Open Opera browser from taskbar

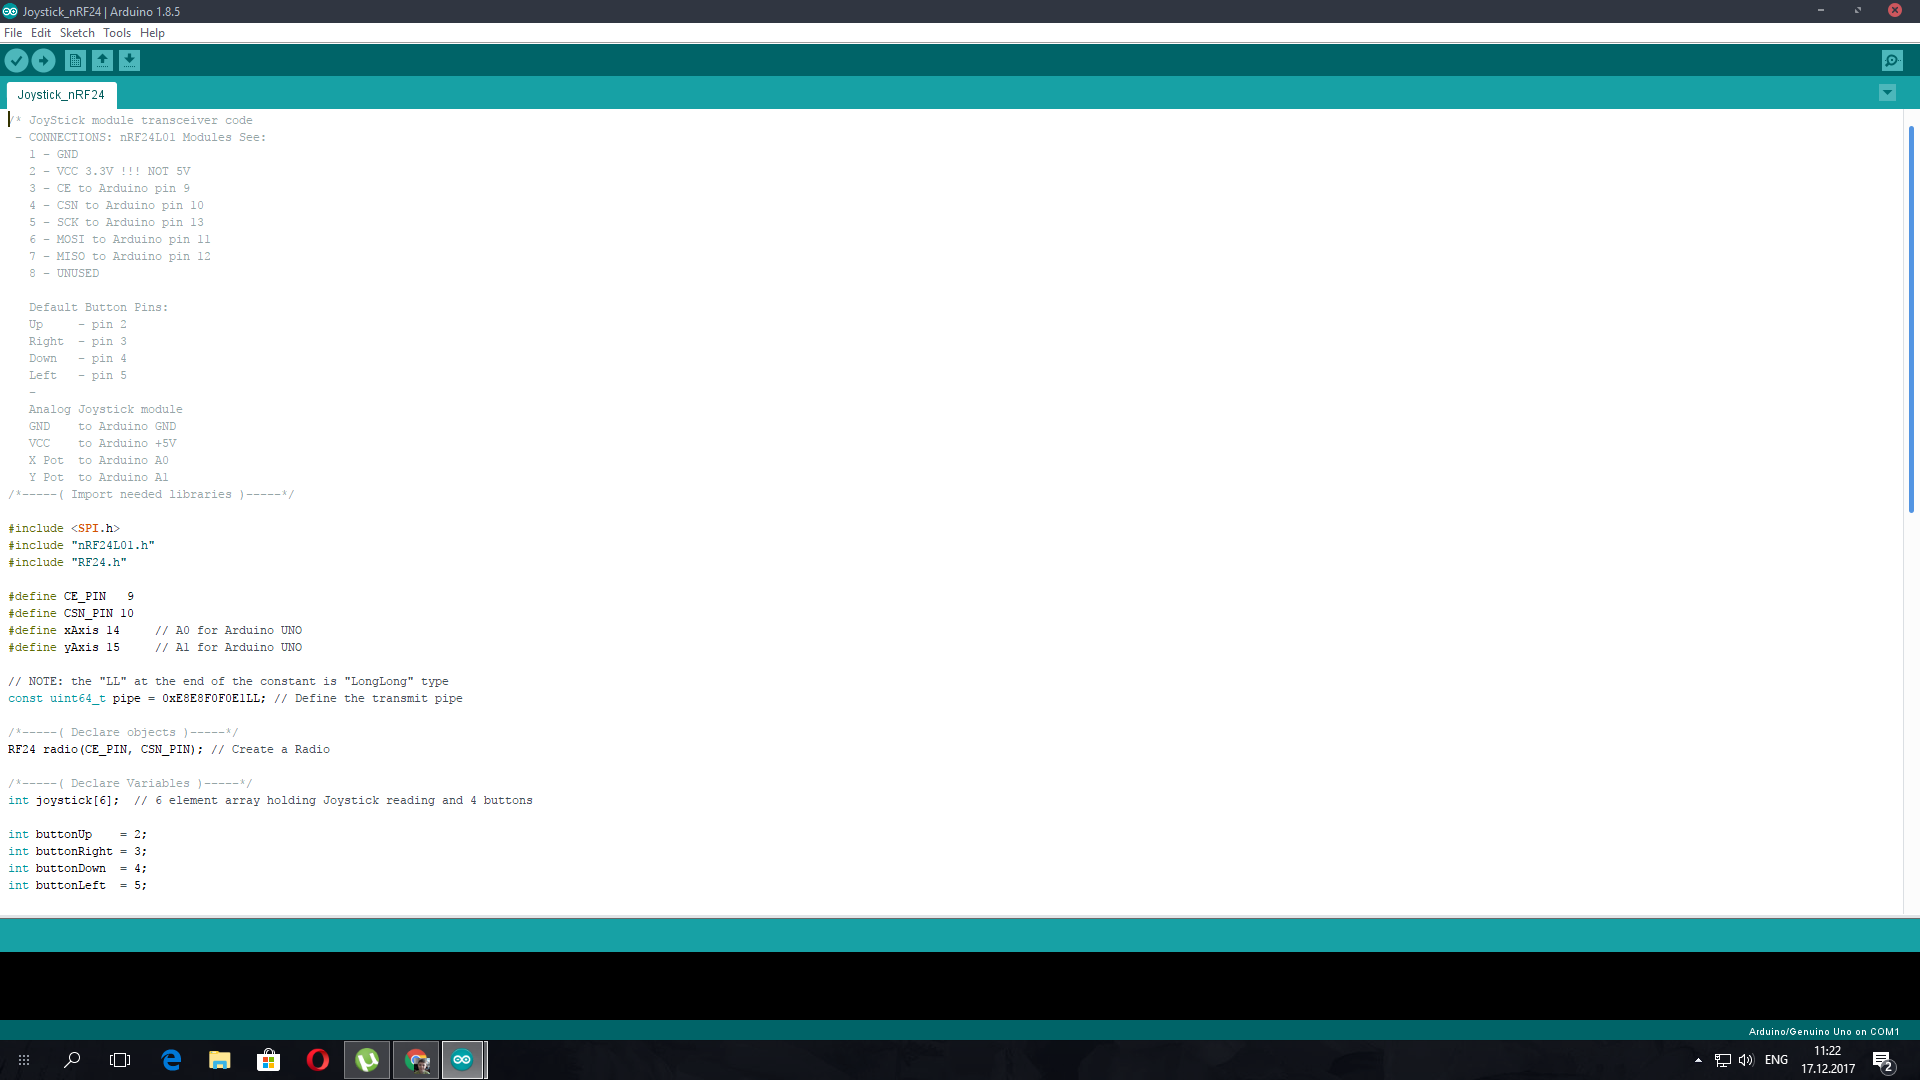point(318,1060)
